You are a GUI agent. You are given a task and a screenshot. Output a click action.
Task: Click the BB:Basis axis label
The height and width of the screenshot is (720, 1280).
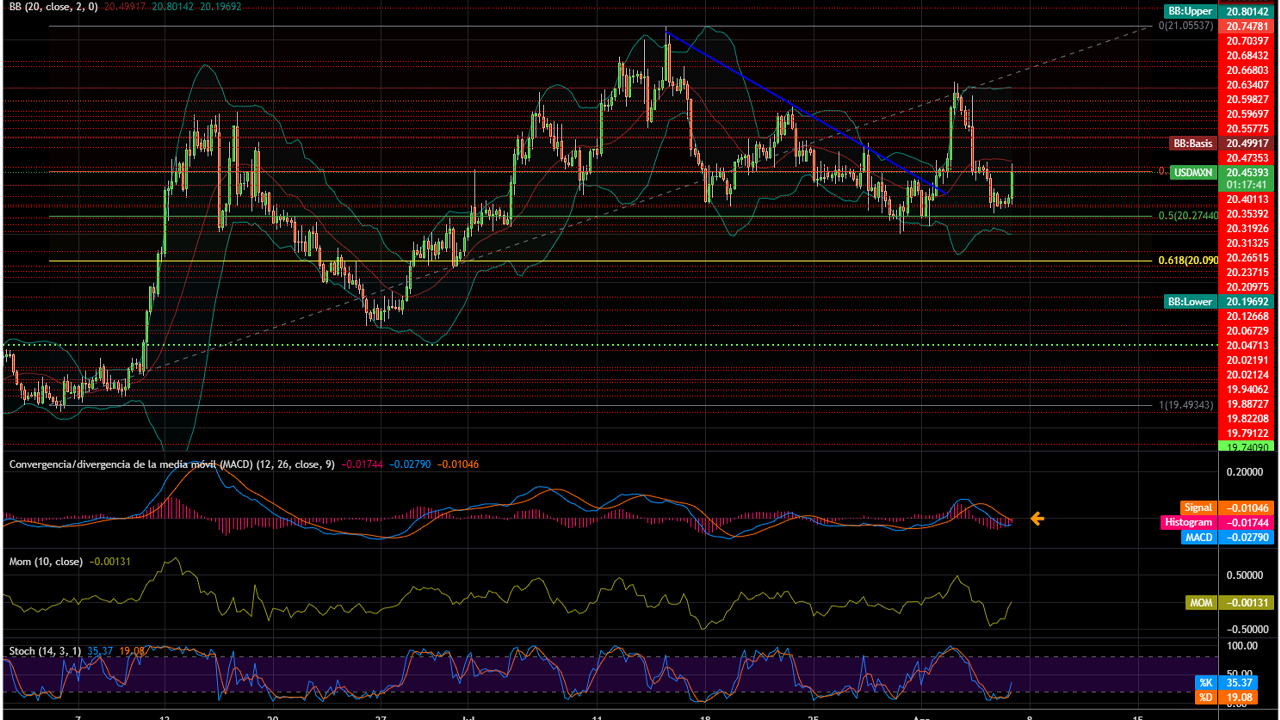pos(1193,143)
